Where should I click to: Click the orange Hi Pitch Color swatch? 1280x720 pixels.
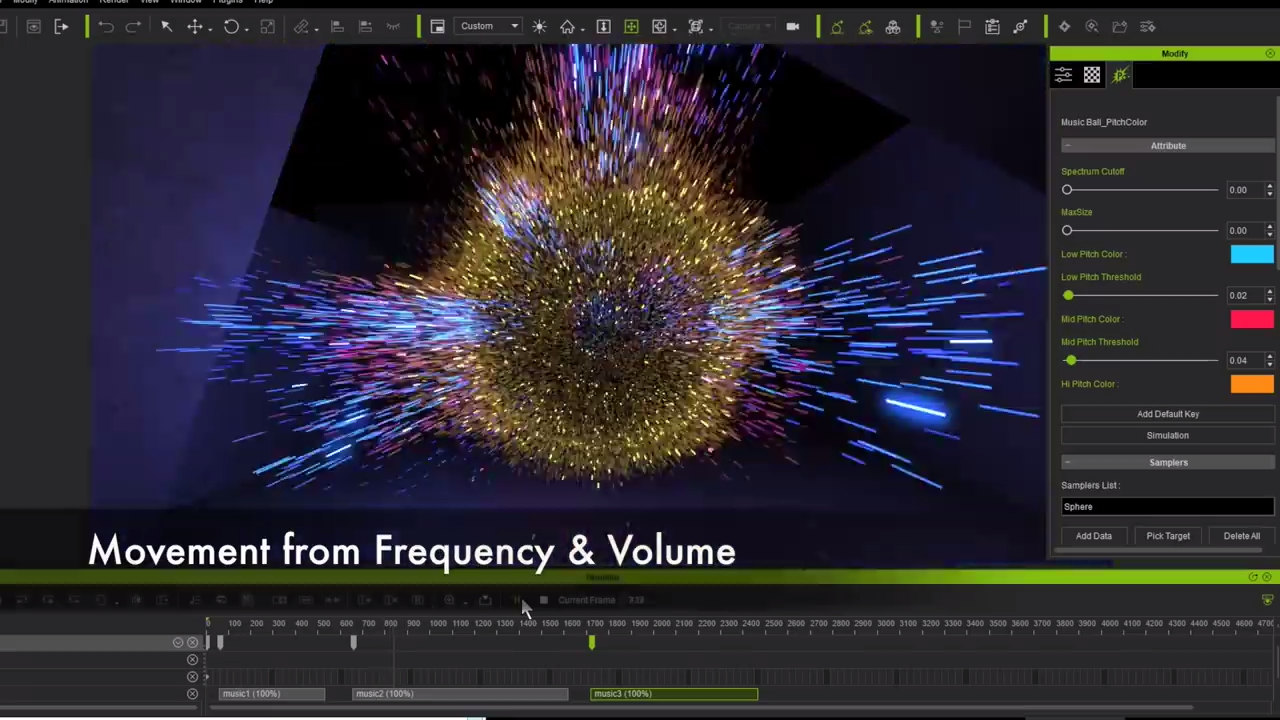(1252, 384)
